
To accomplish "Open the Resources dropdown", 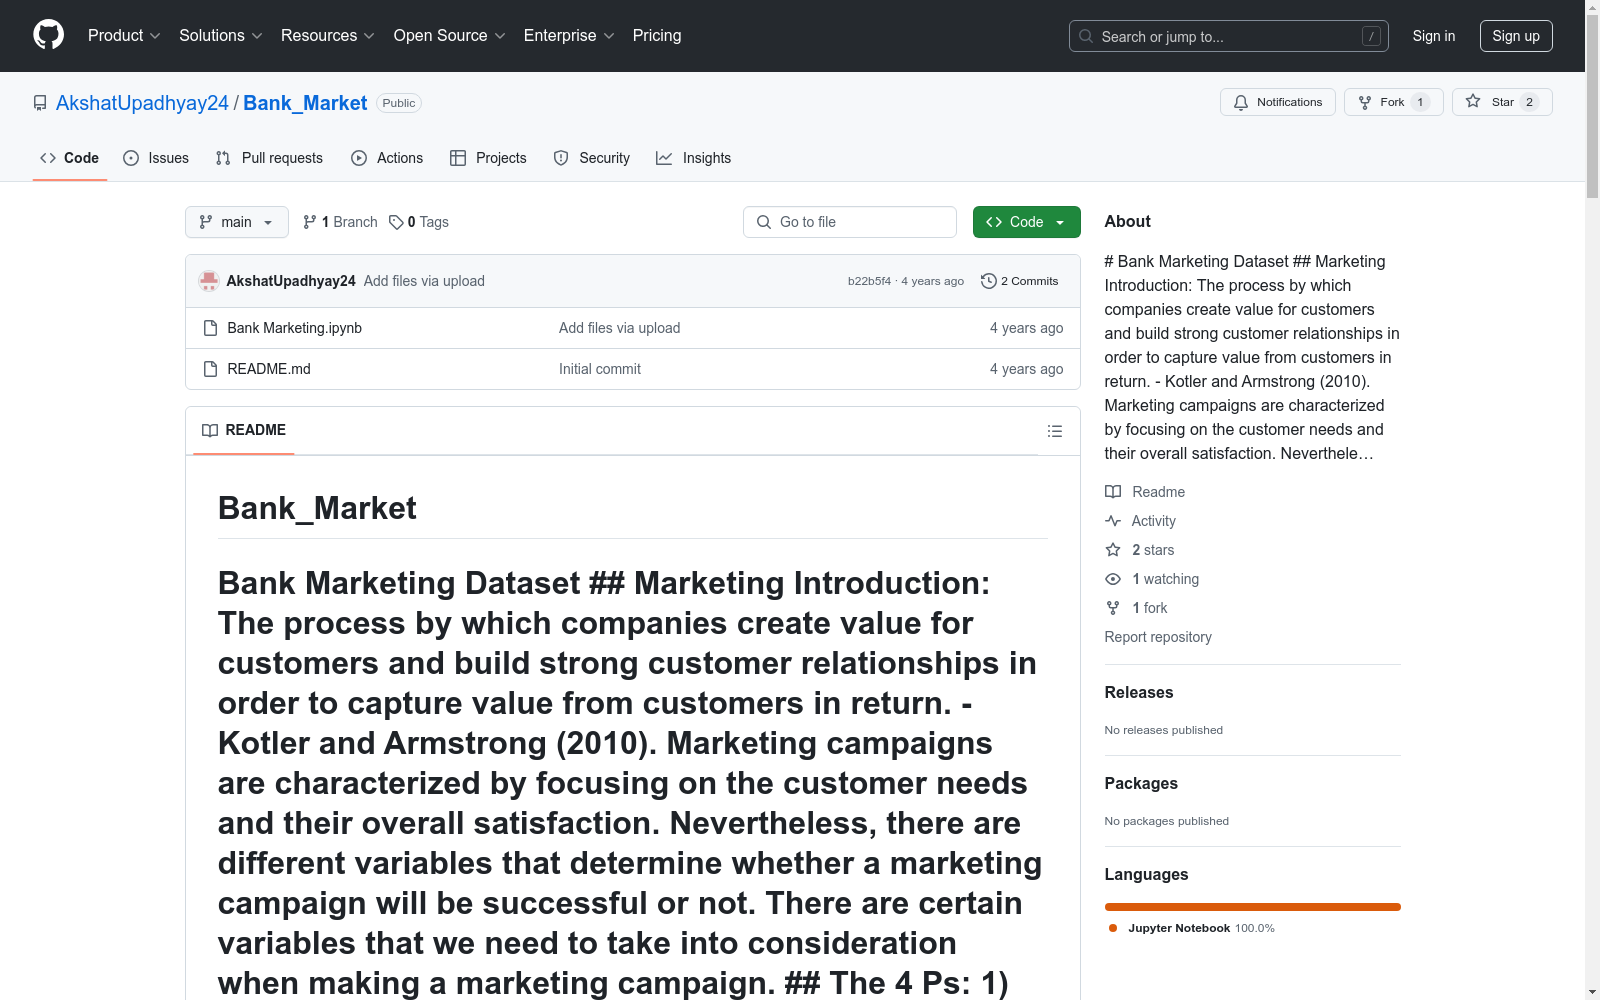I will click(328, 36).
